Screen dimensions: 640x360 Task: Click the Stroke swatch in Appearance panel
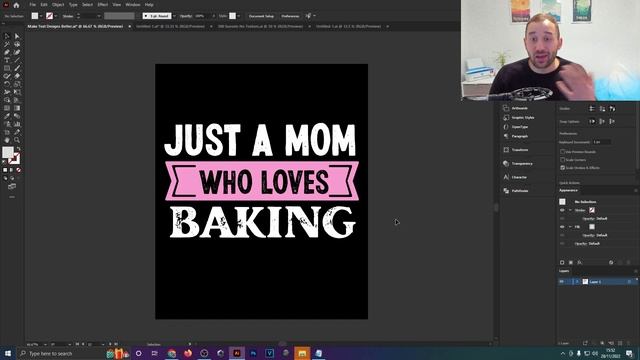point(592,210)
